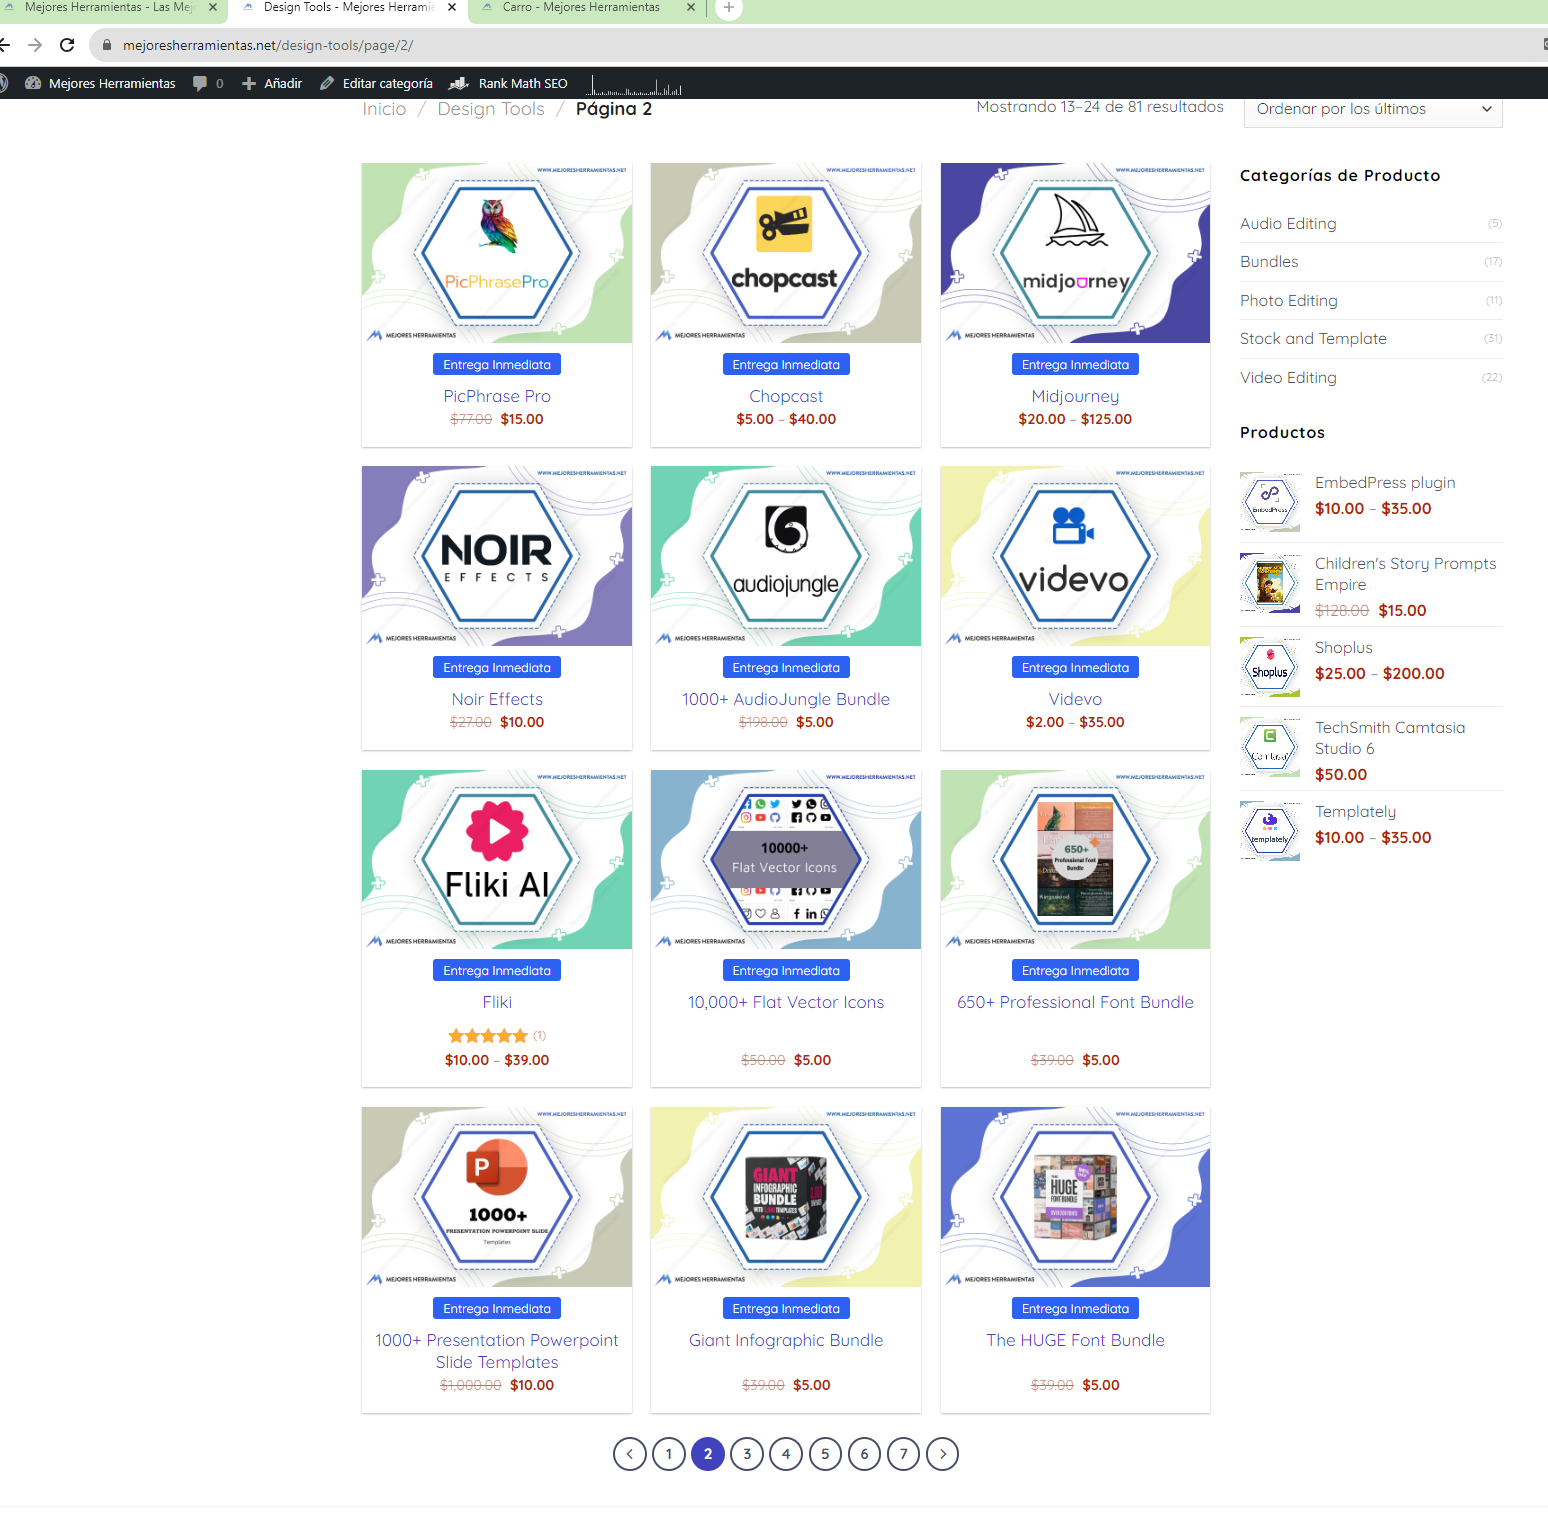Image resolution: width=1548 pixels, height=1530 pixels.
Task: Click the Fliki title link
Action: pyautogui.click(x=497, y=1002)
